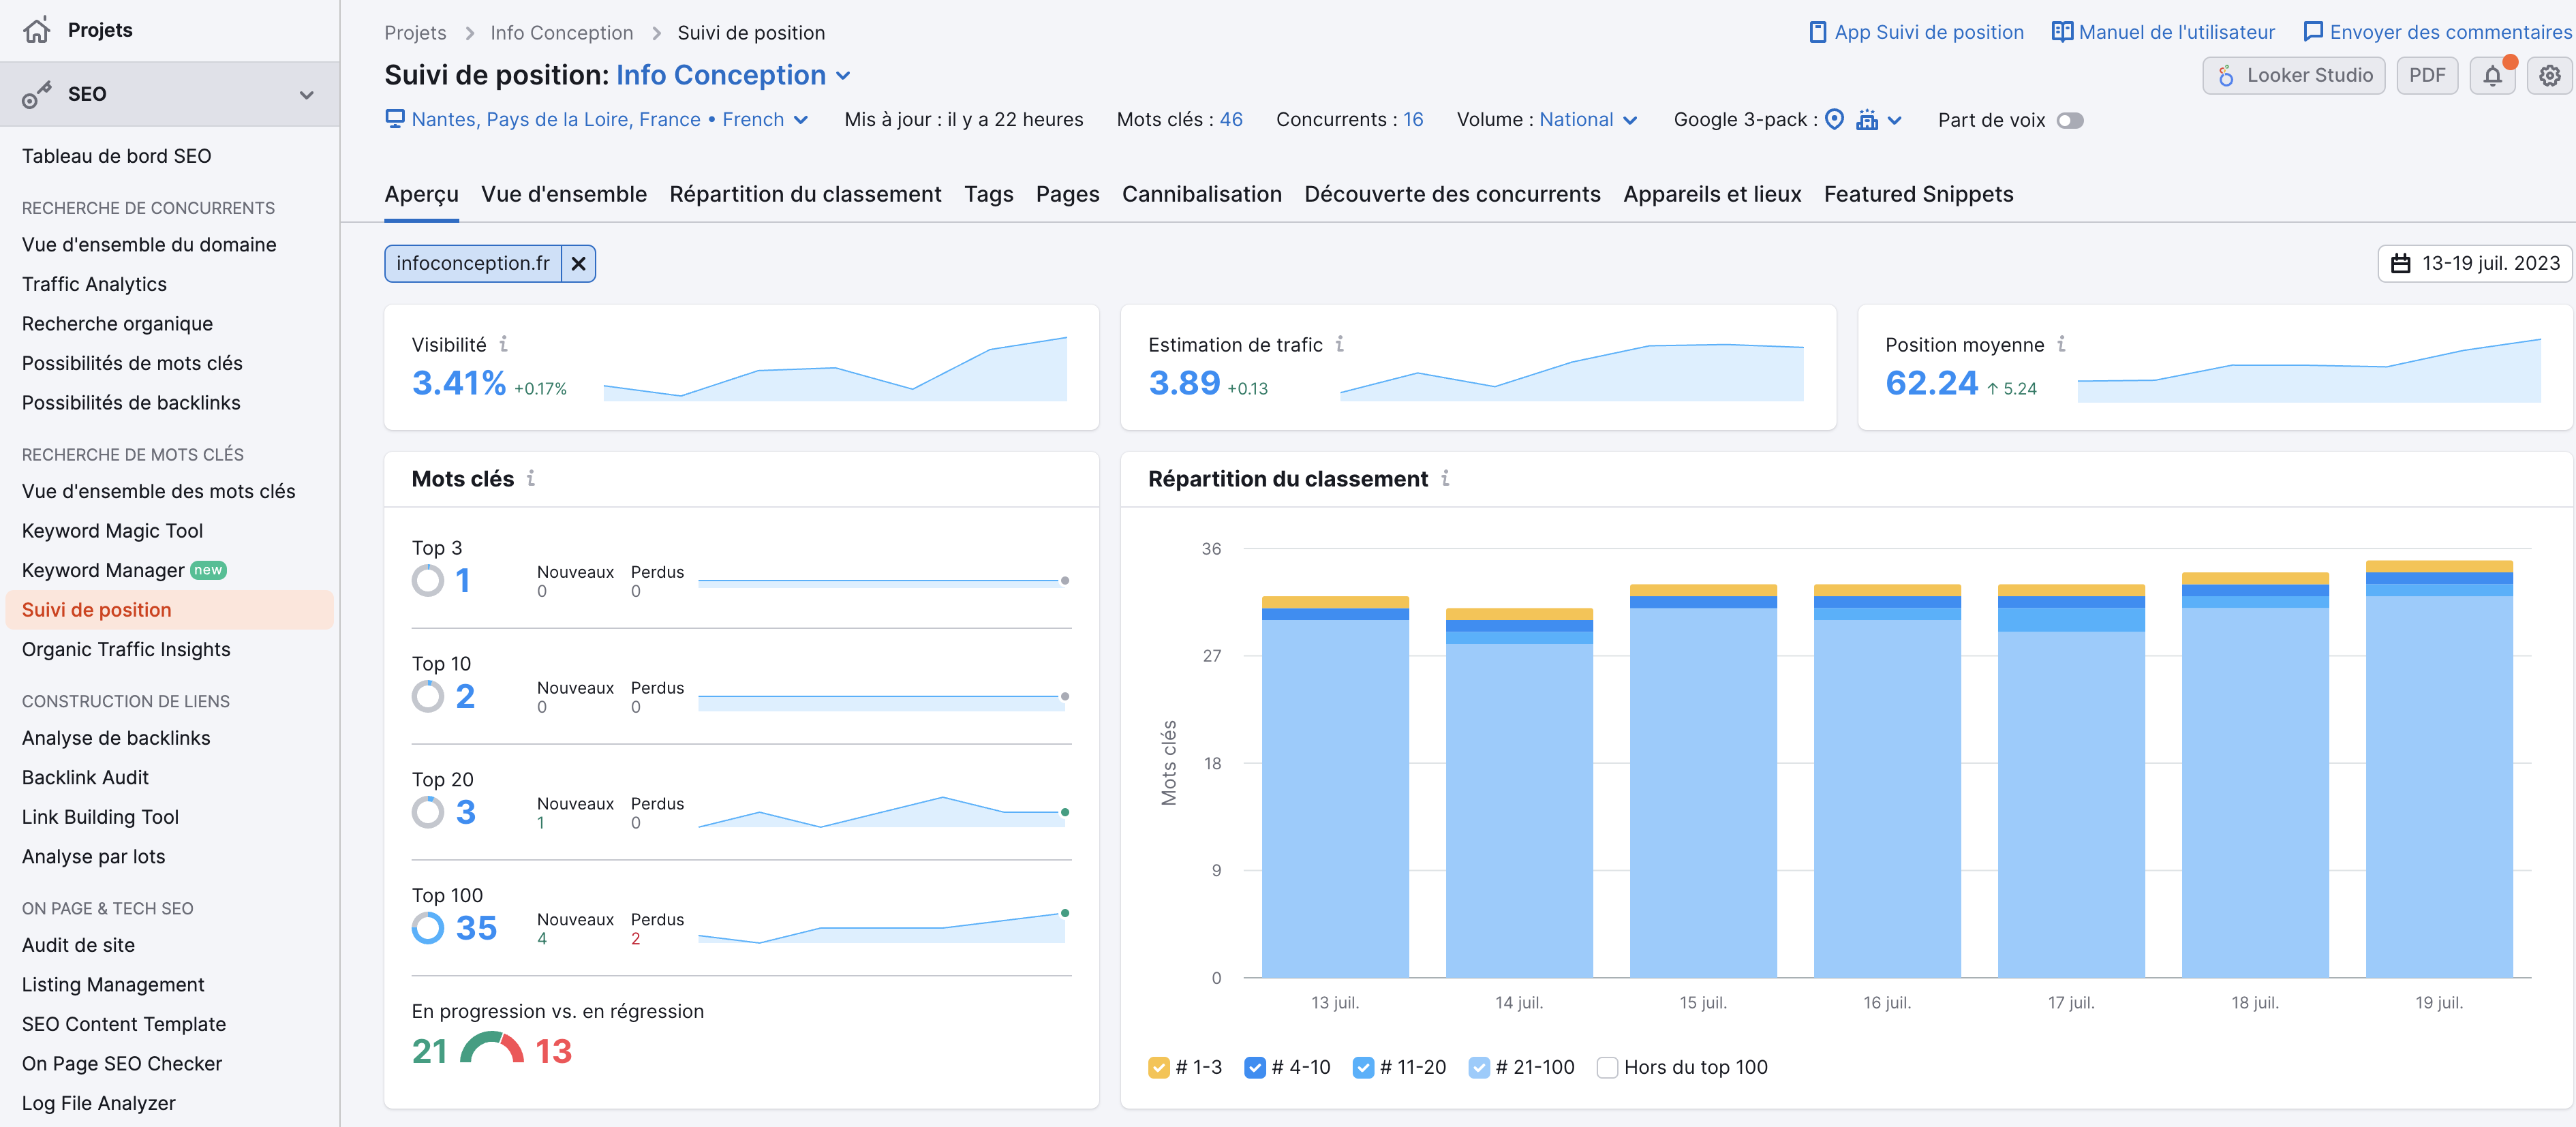Collapse the SEO sidebar section chevron
Screen dimensions: 2576x1127
click(x=307, y=95)
